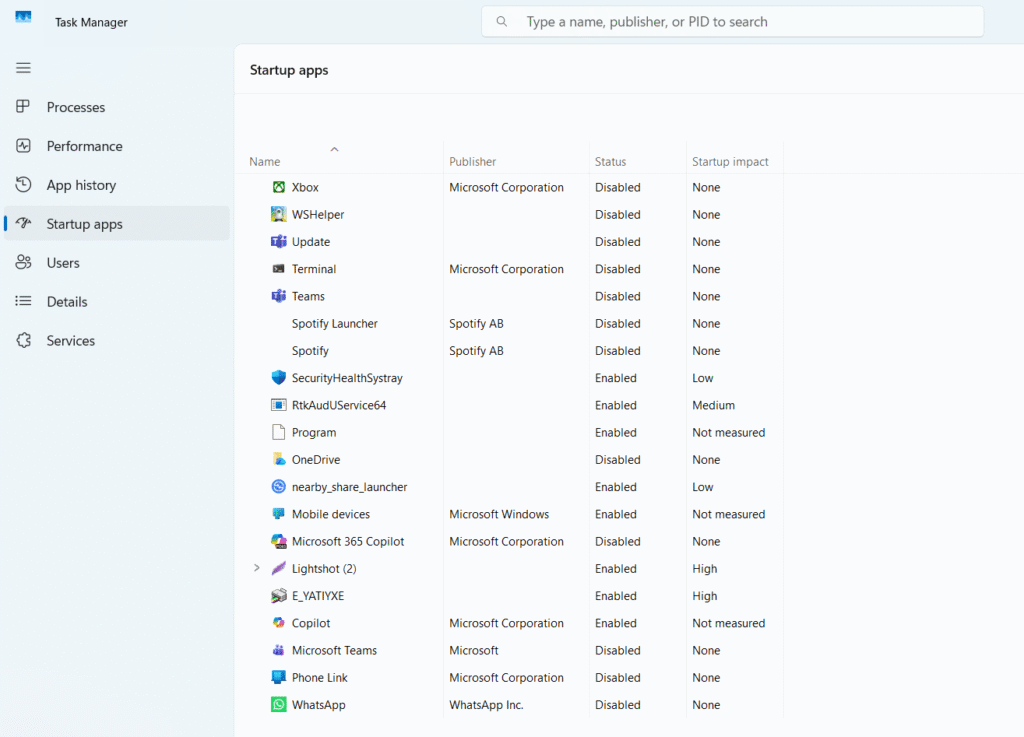This screenshot has height=737, width=1024.
Task: Click the Update Teams icon
Action: coord(279,242)
